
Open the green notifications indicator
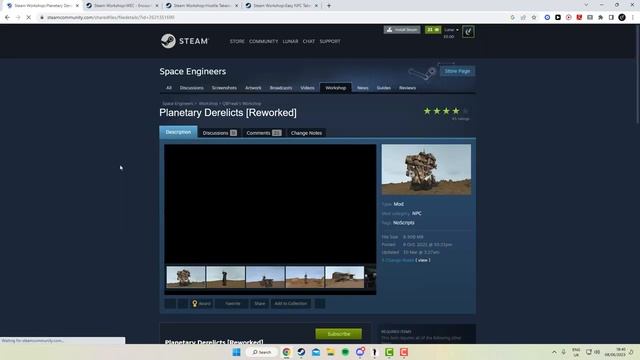point(433,30)
